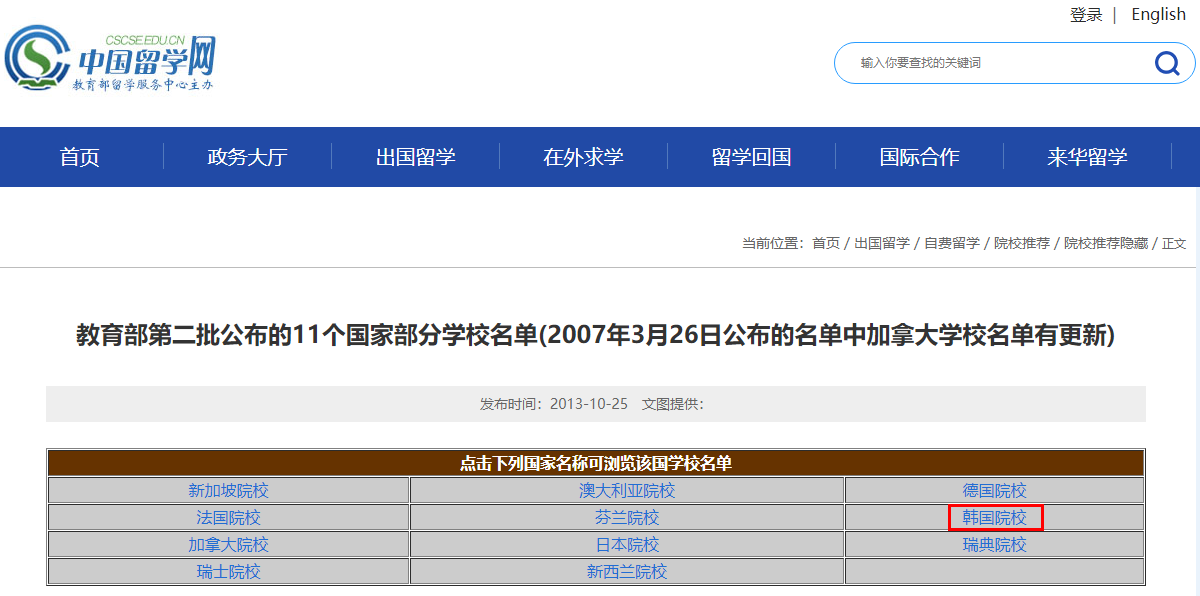Viewport: 1200px width, 596px height.
Task: Open the 韩国院校 school list
Action: coord(994,517)
